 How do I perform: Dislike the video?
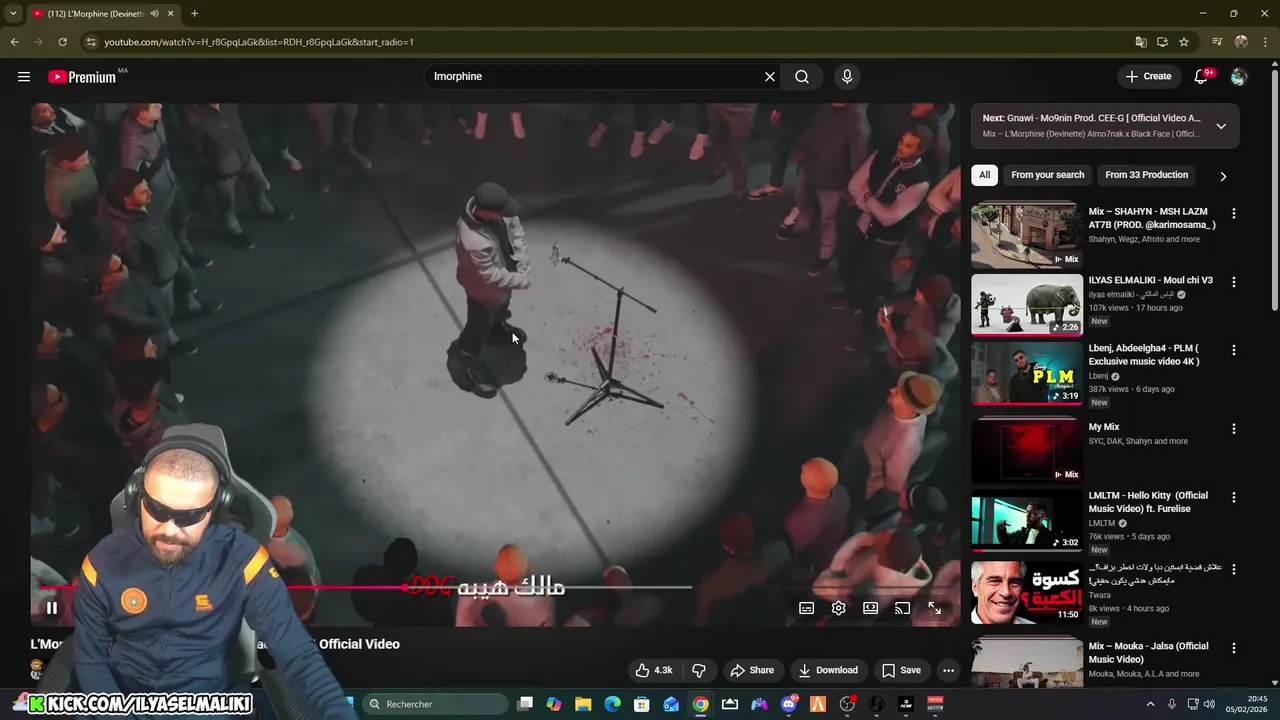click(x=699, y=670)
